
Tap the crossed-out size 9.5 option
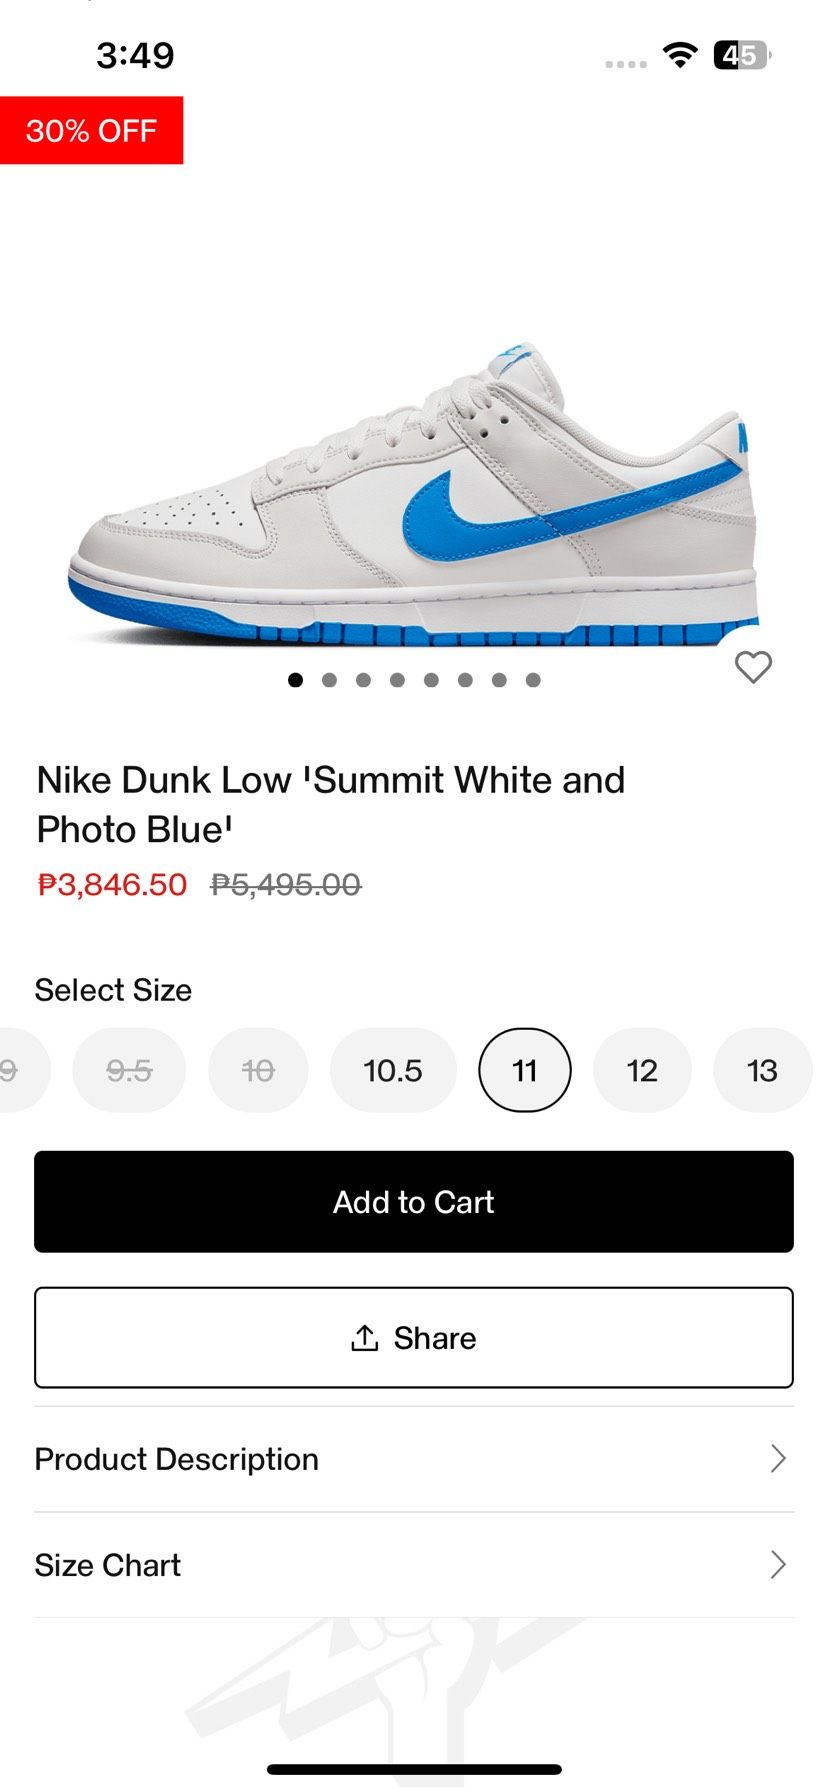129,1071
